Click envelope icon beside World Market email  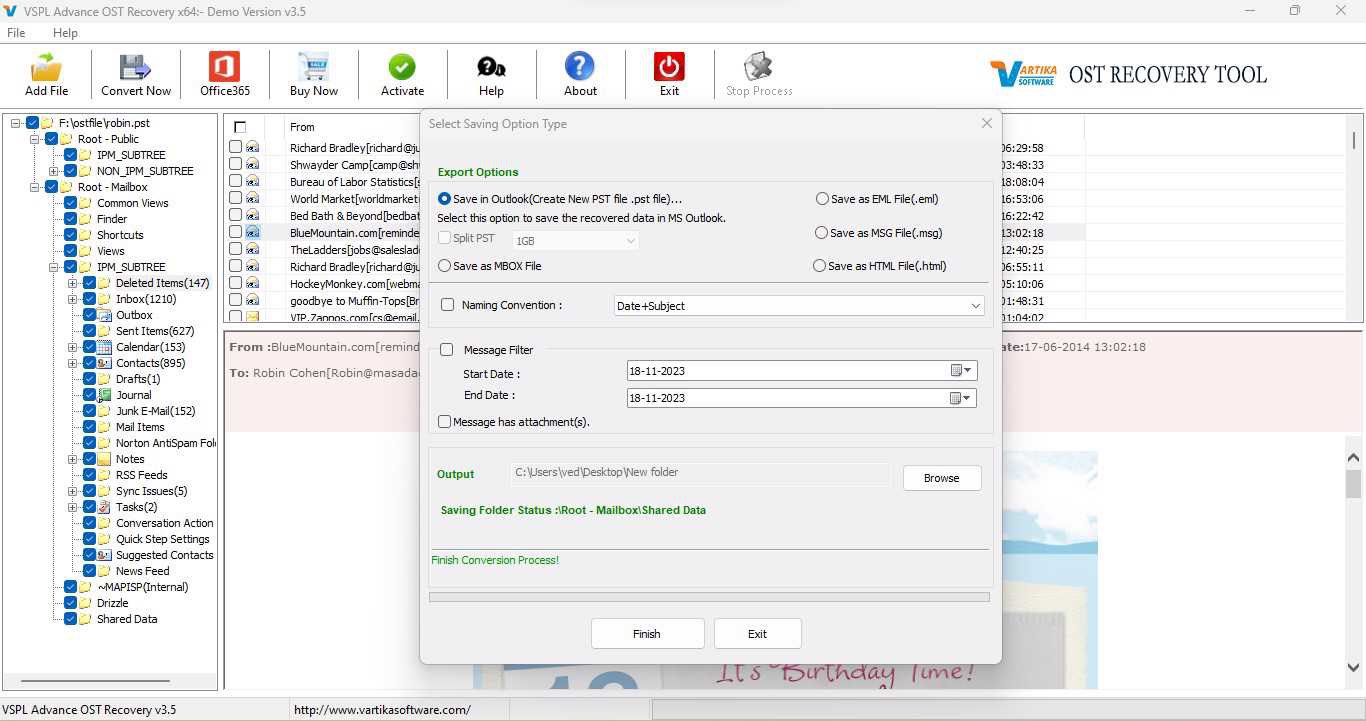(252, 198)
